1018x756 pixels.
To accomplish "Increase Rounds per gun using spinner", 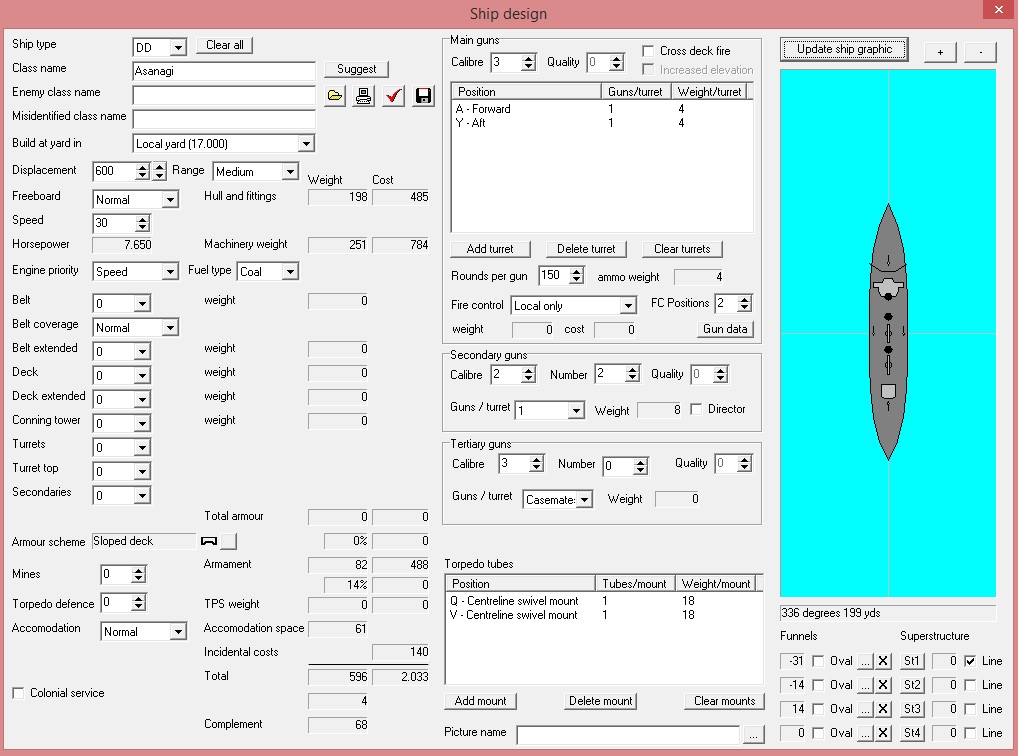I will pyautogui.click(x=577, y=271).
